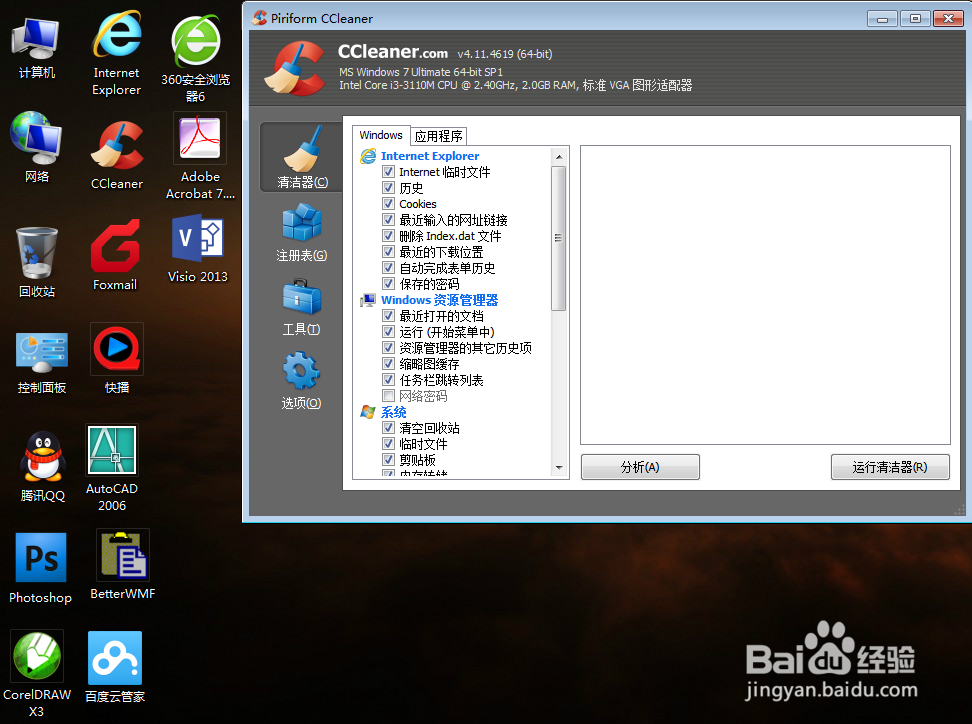Close the Piriform CCleaner window
This screenshot has width=972, height=724.
pyautogui.click(x=948, y=19)
